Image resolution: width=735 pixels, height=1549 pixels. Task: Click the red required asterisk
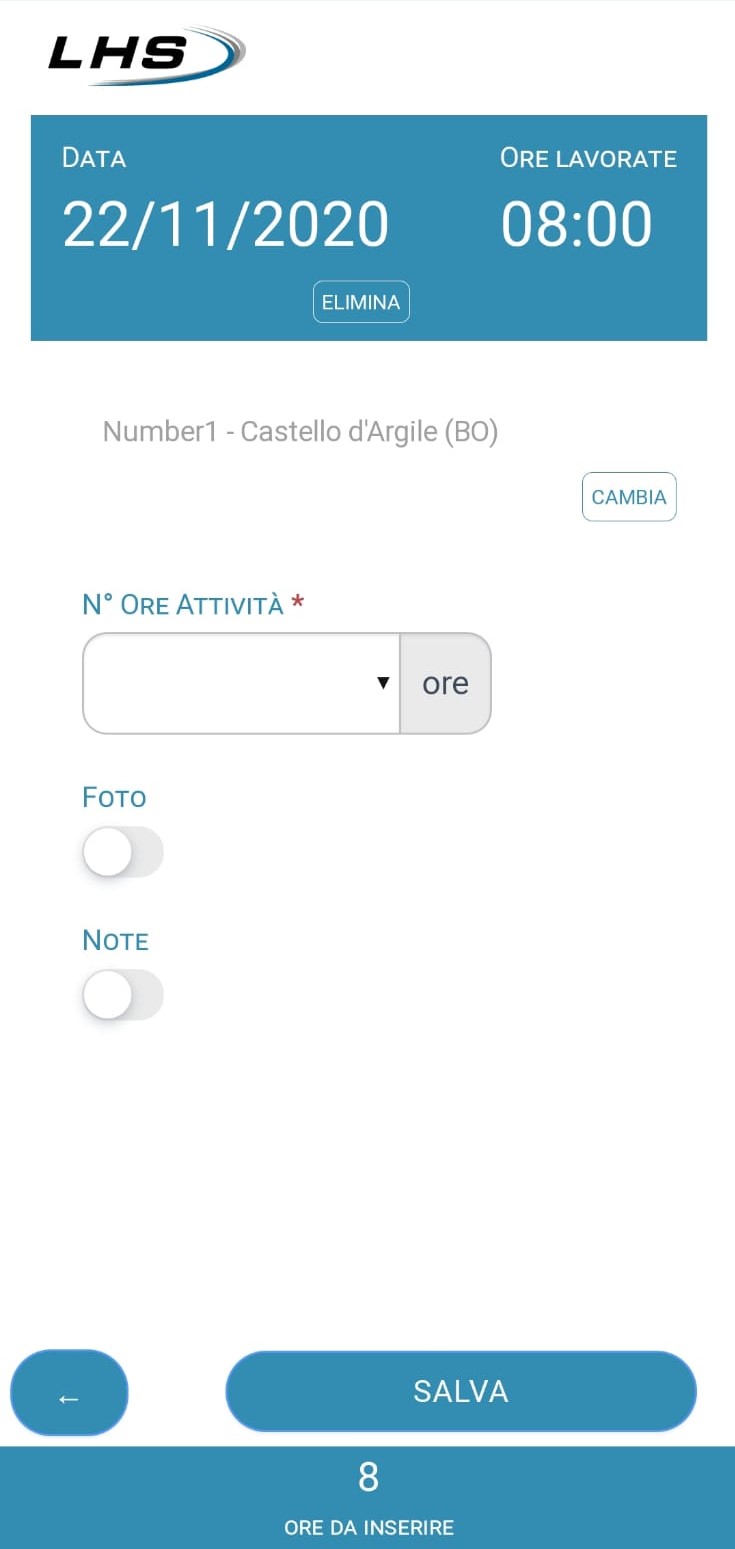(297, 604)
